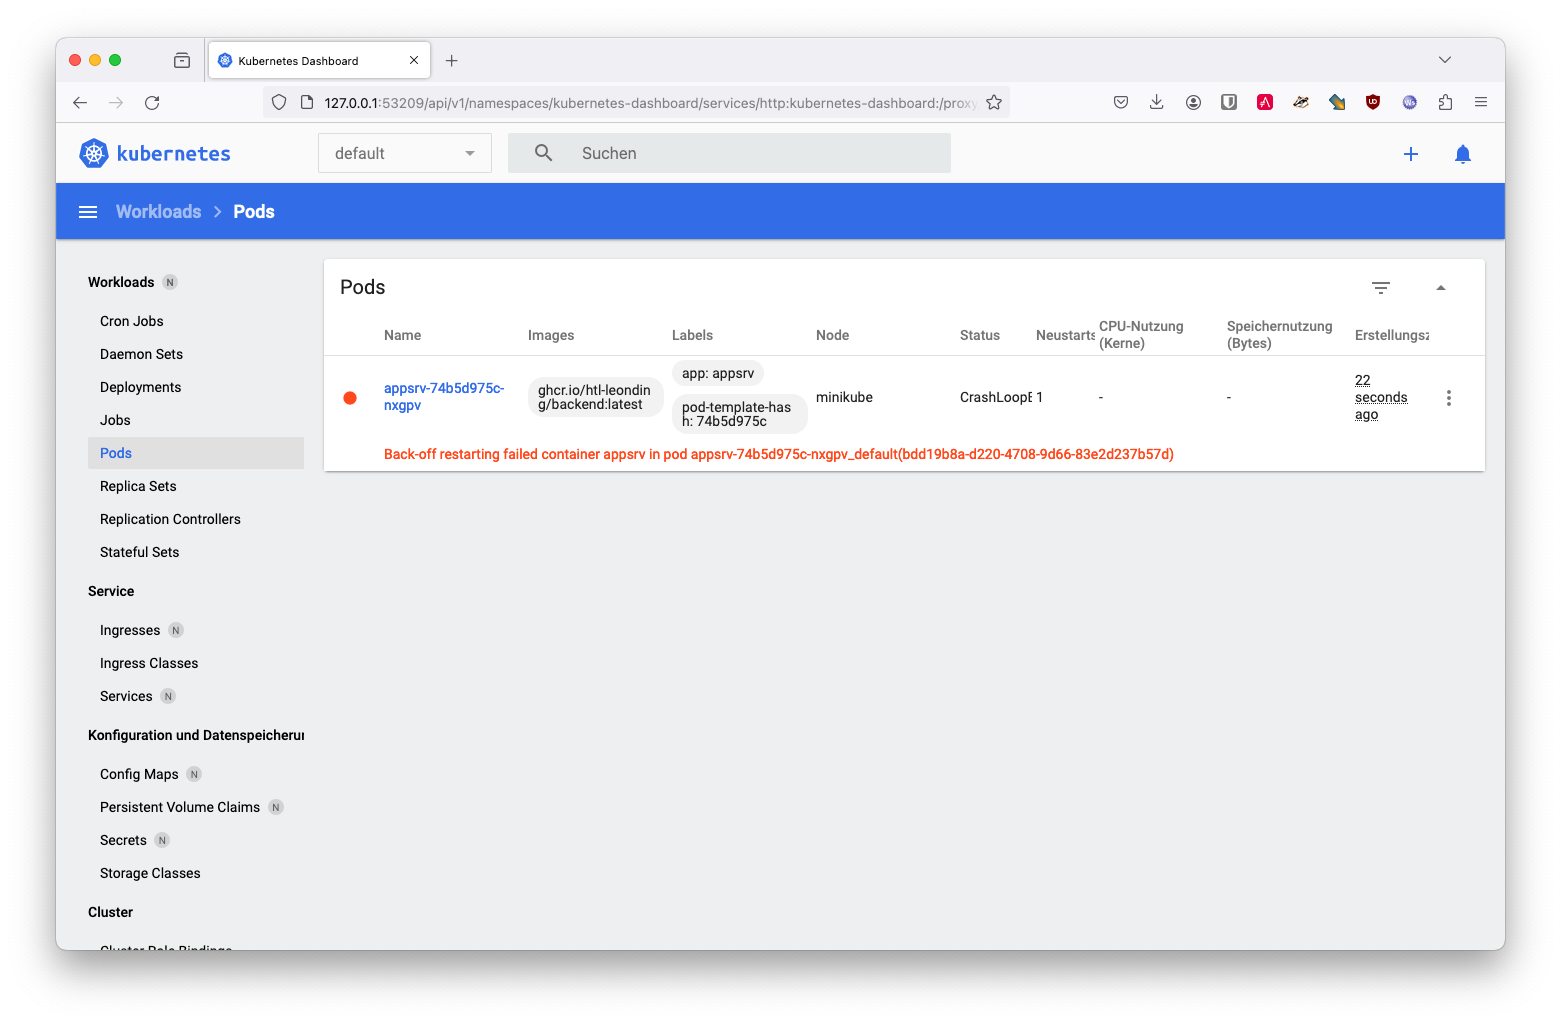Click the CrashLoop status cell
The image size is (1561, 1024).
(996, 397)
